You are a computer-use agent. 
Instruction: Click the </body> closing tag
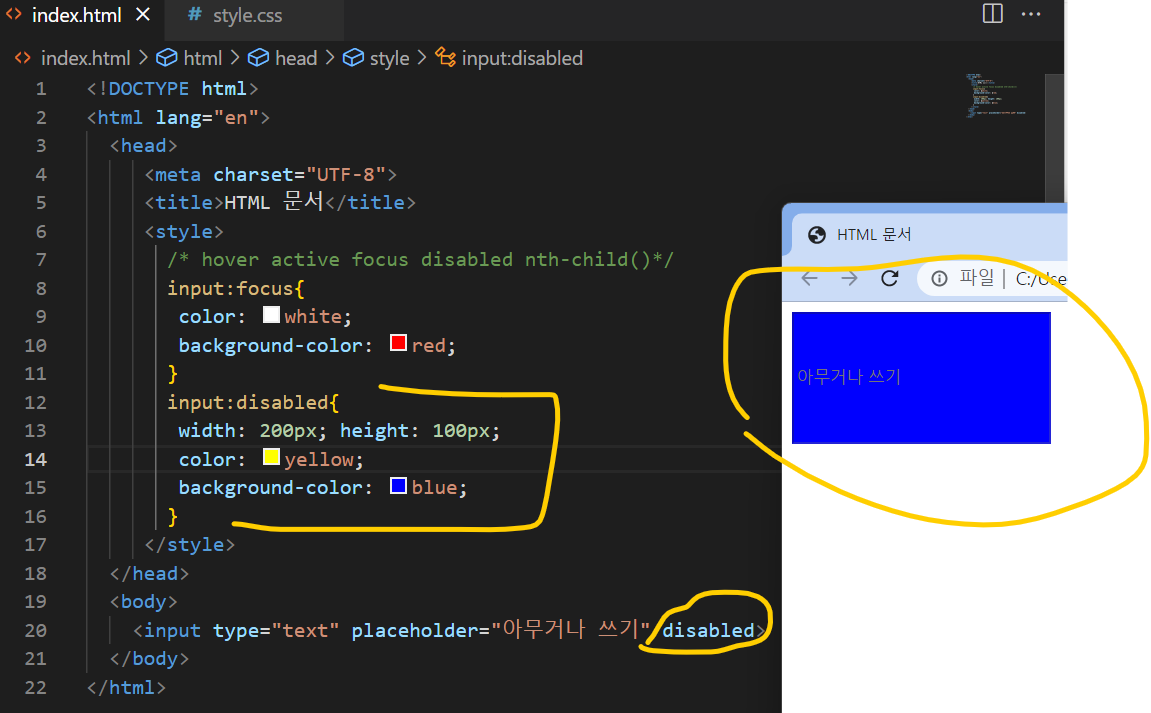150,659
